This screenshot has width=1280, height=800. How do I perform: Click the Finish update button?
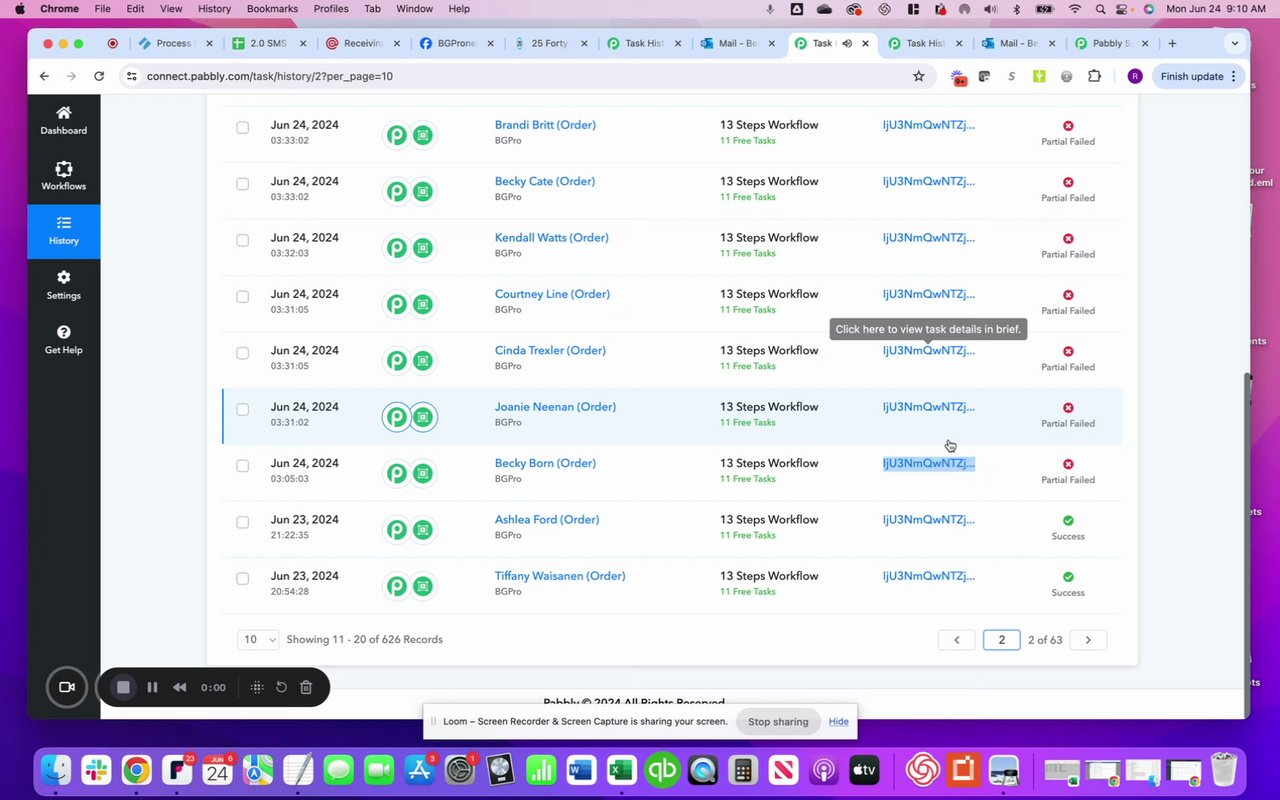tap(1198, 76)
